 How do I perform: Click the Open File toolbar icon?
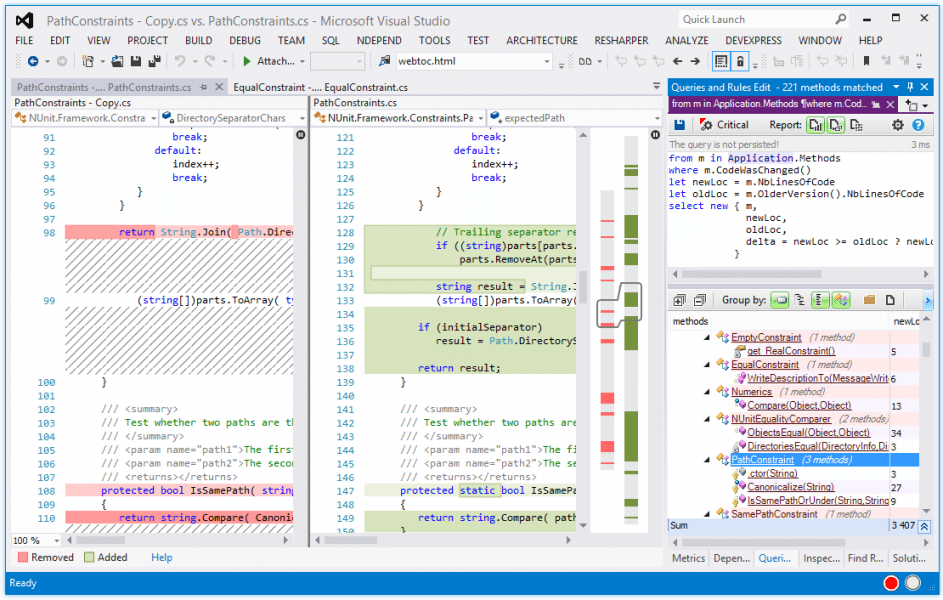click(117, 61)
